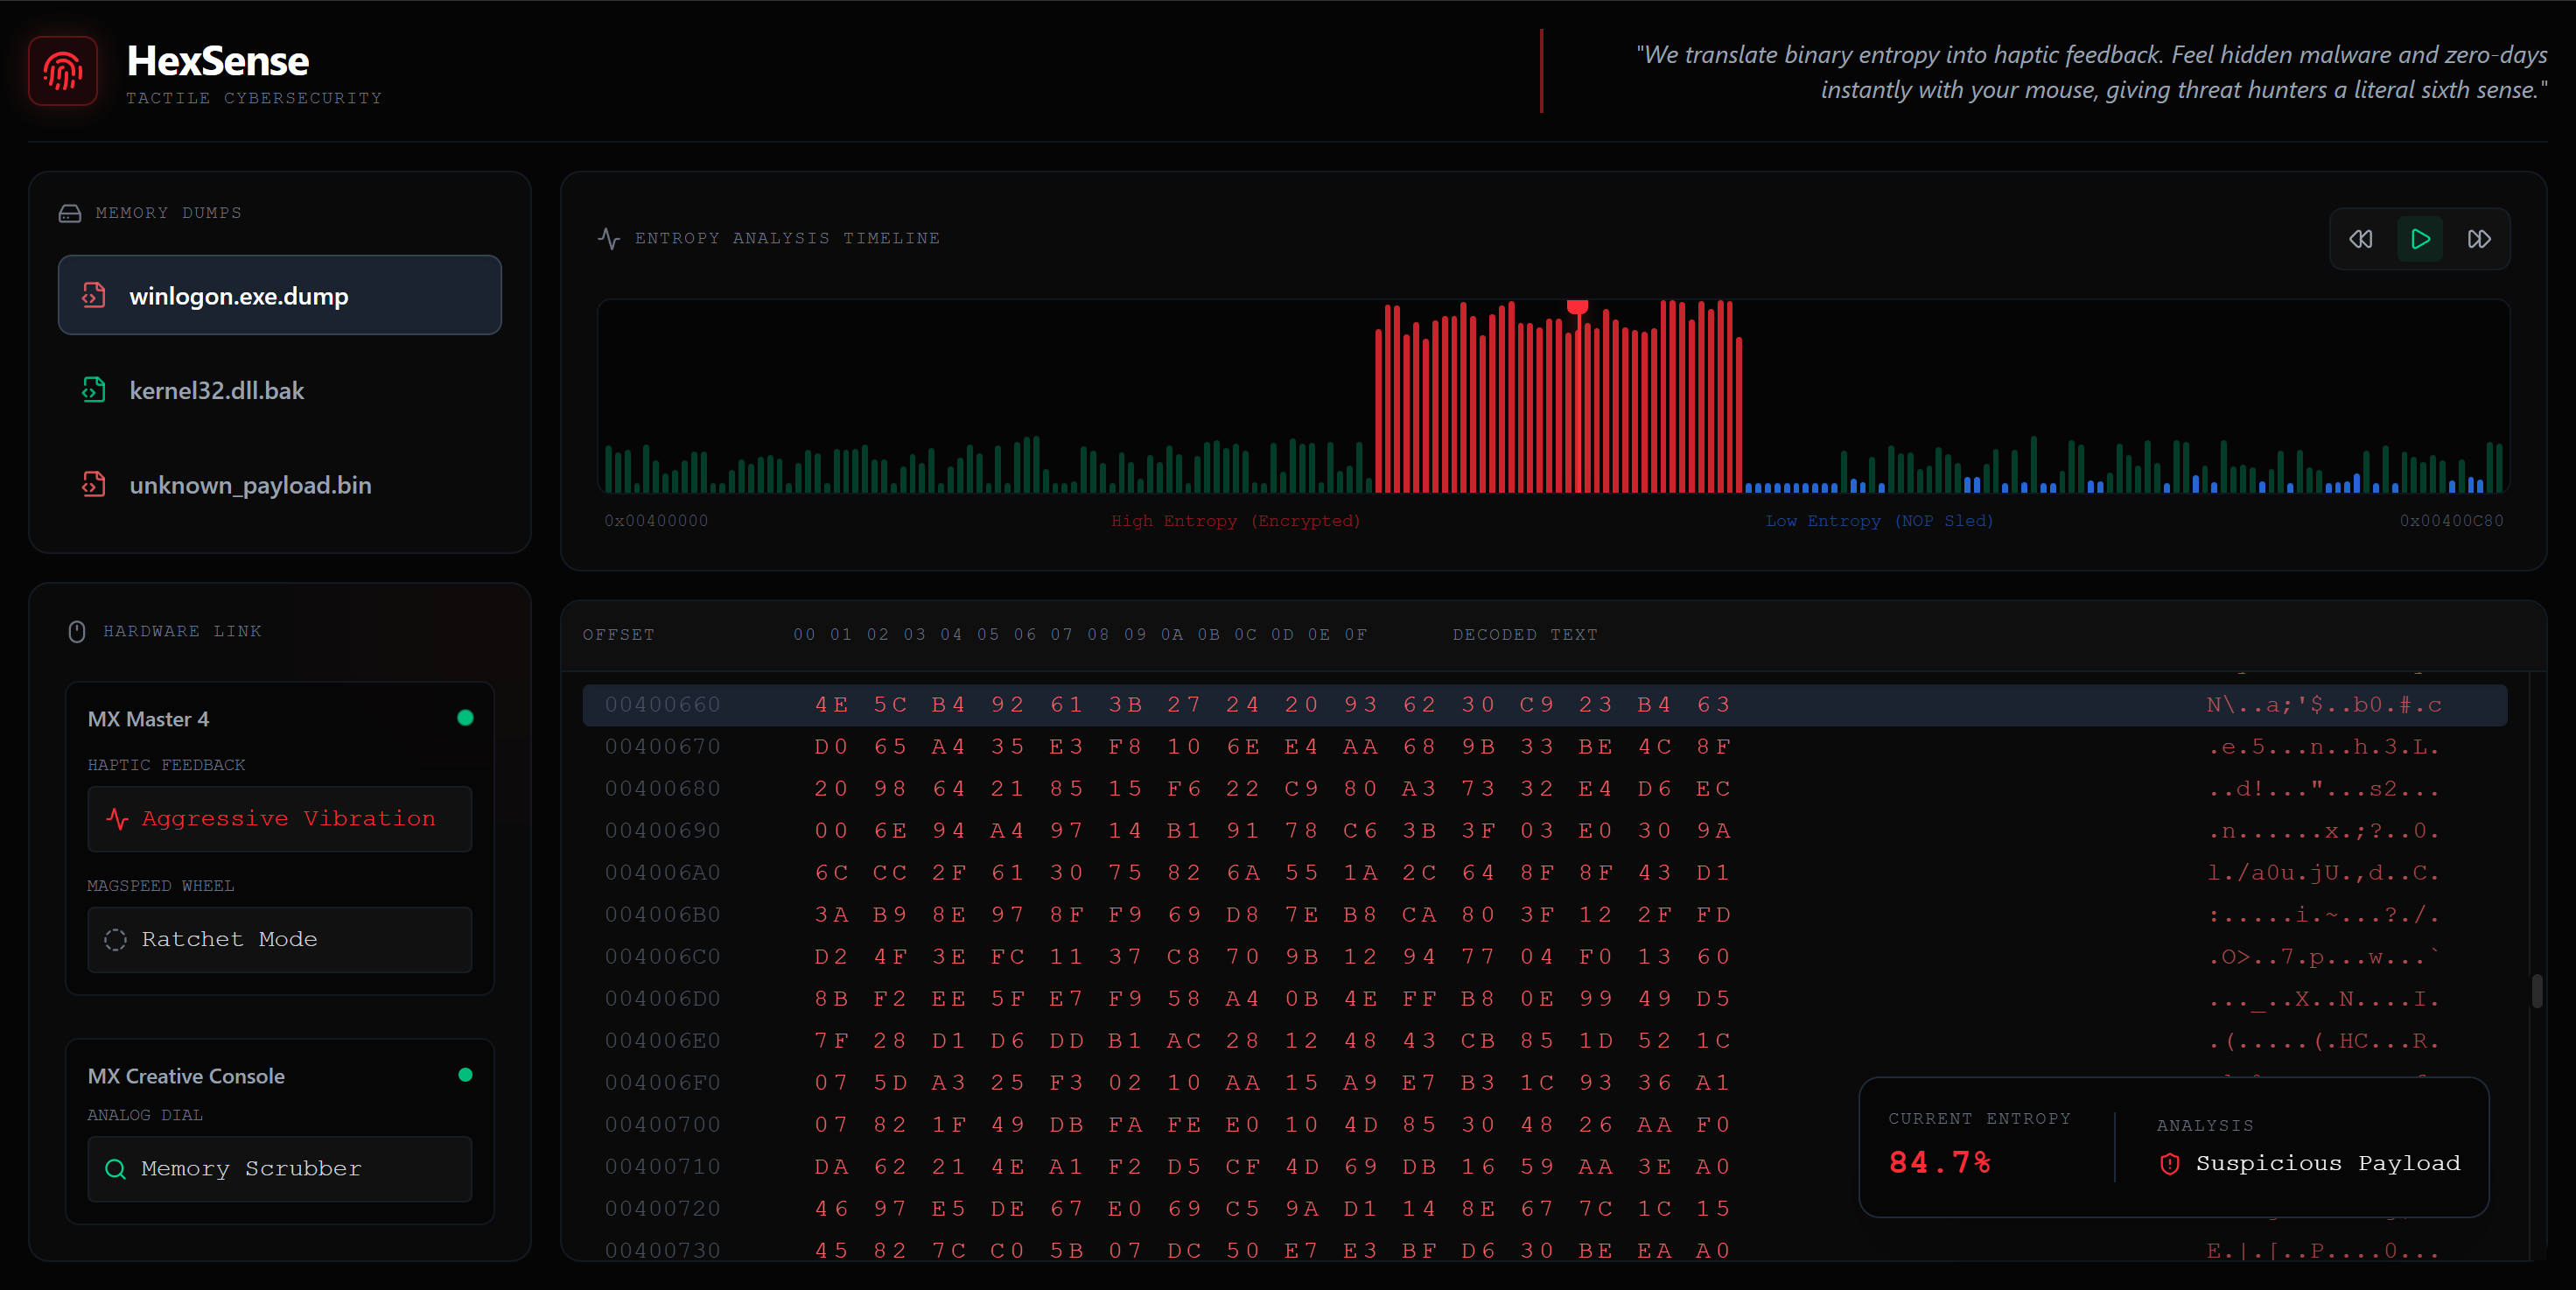
Task: Click the suspicious payload shield icon
Action: pyautogui.click(x=2169, y=1163)
